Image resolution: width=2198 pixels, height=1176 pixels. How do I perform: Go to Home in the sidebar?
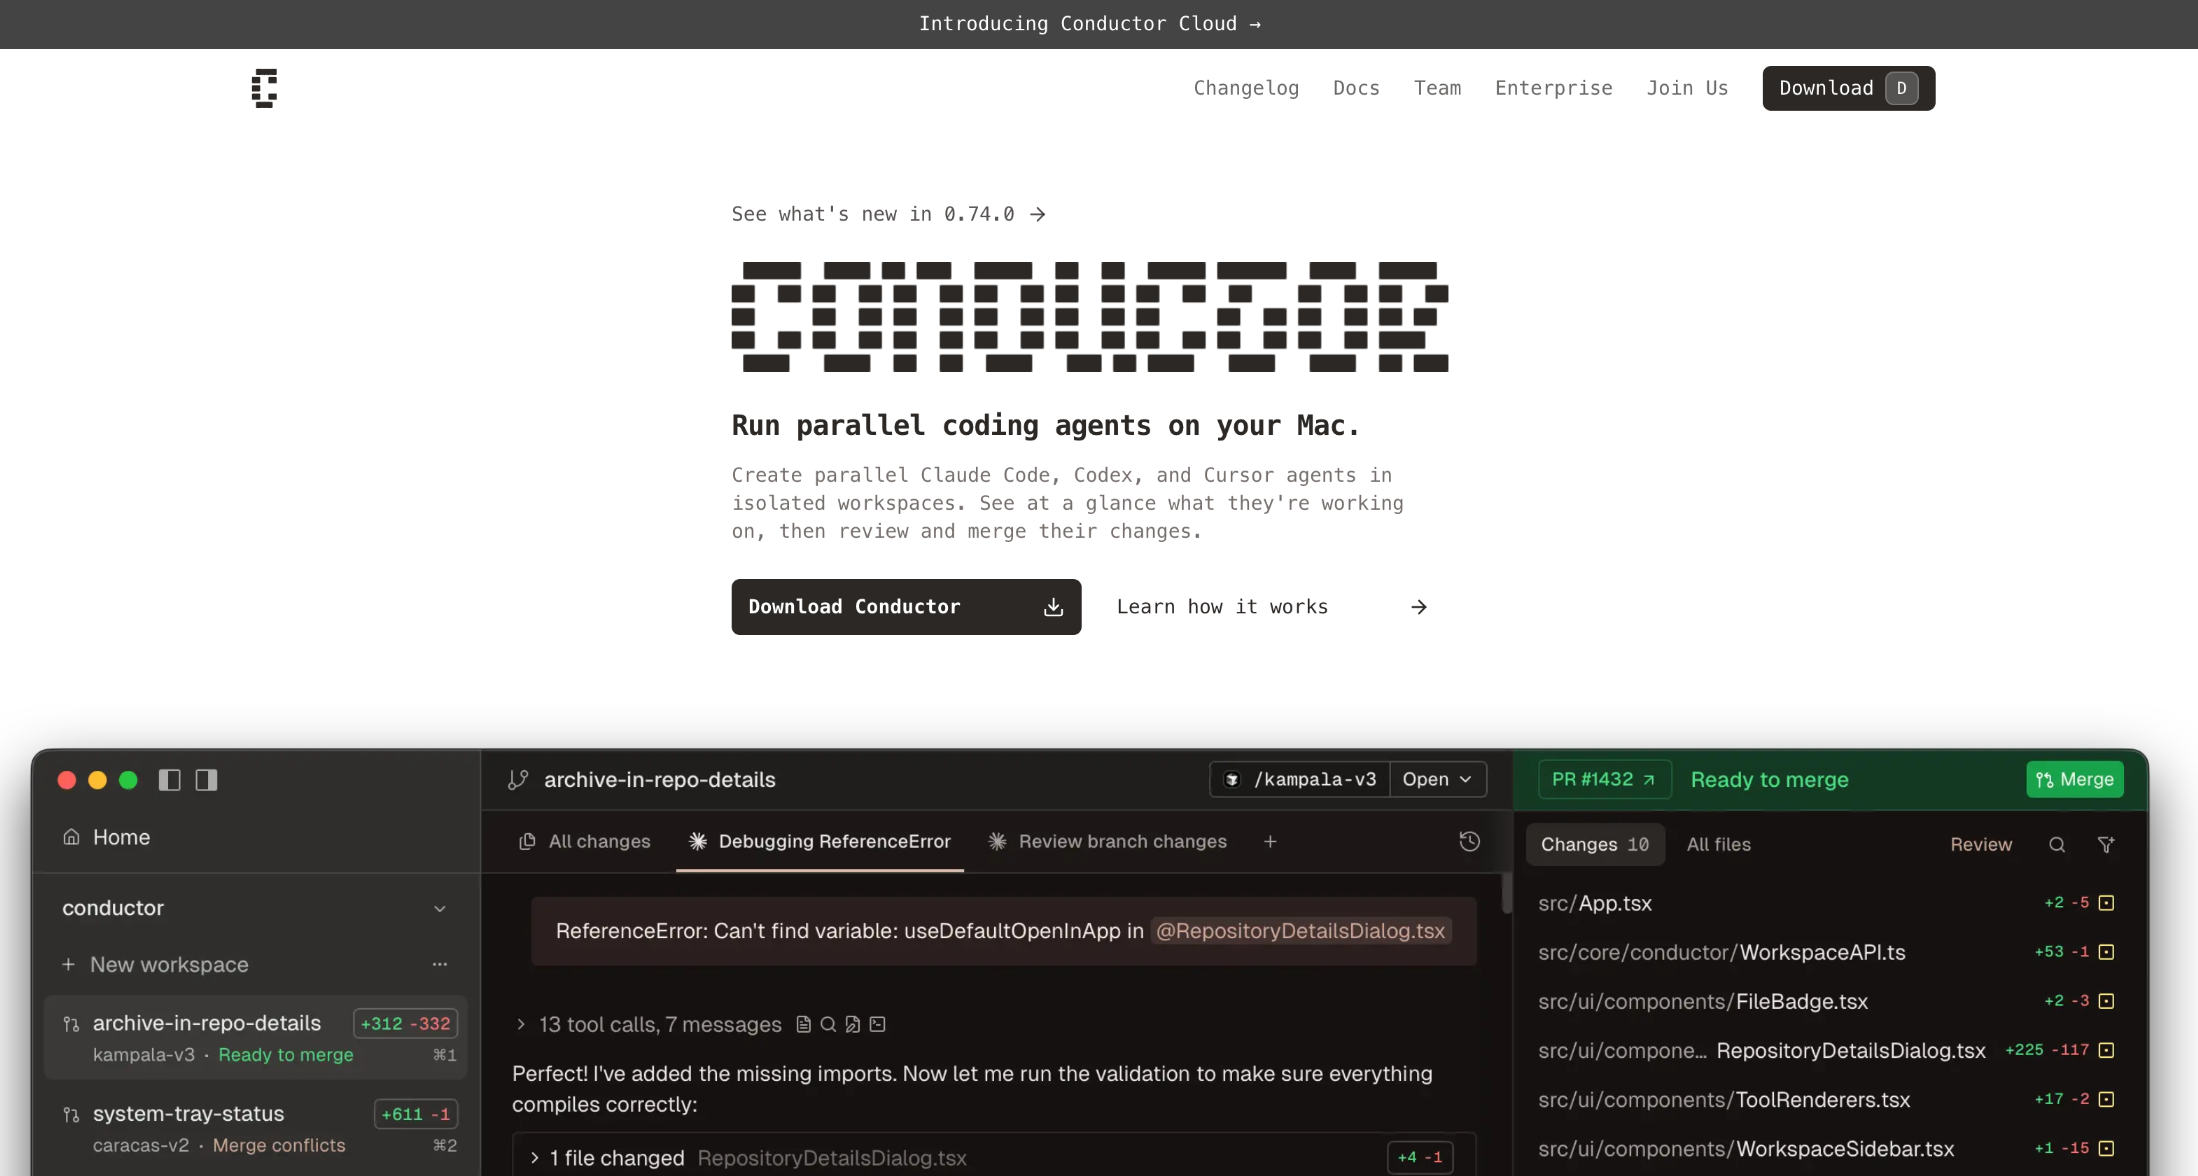coord(107,837)
